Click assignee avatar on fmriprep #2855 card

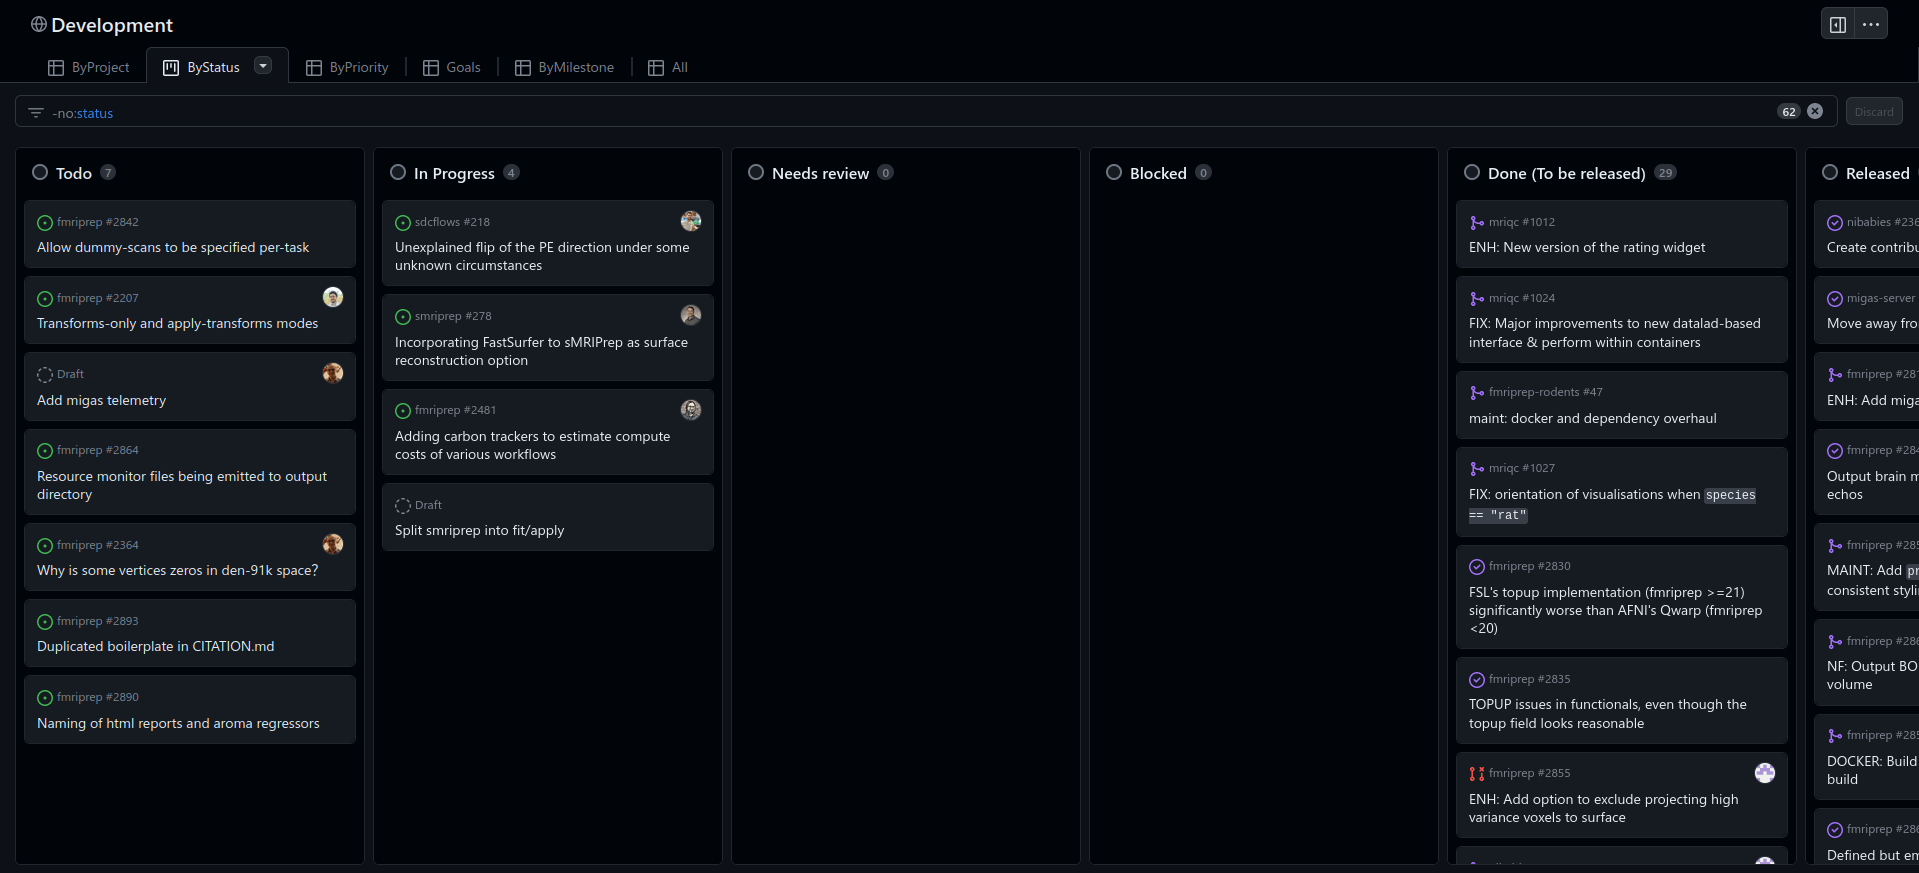(x=1765, y=773)
